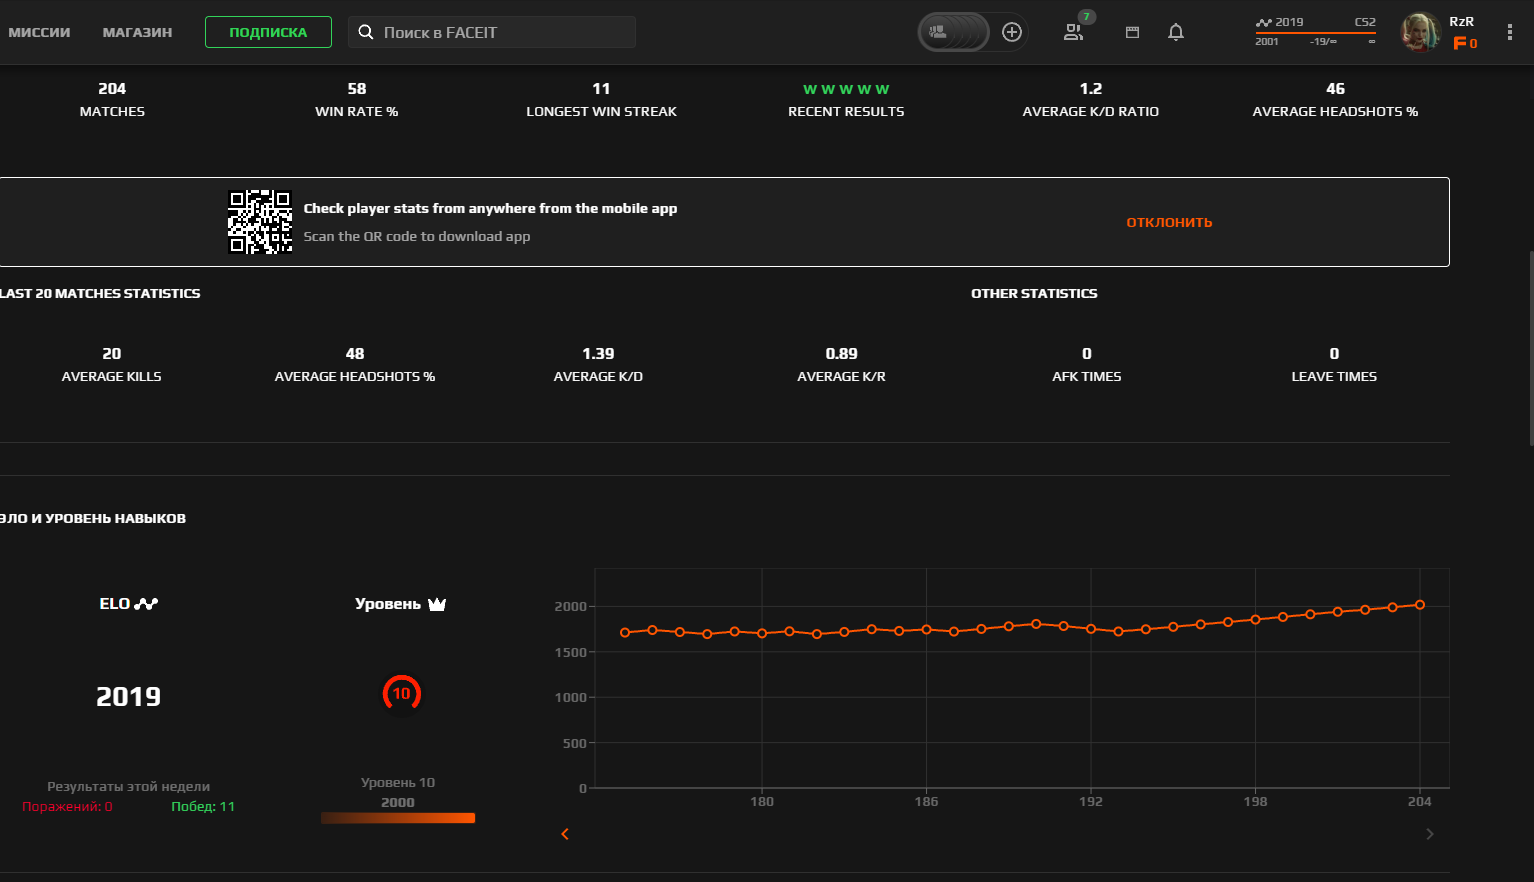This screenshot has height=882, width=1534.
Task: Open the clapperboard highlights icon
Action: [x=1132, y=32]
